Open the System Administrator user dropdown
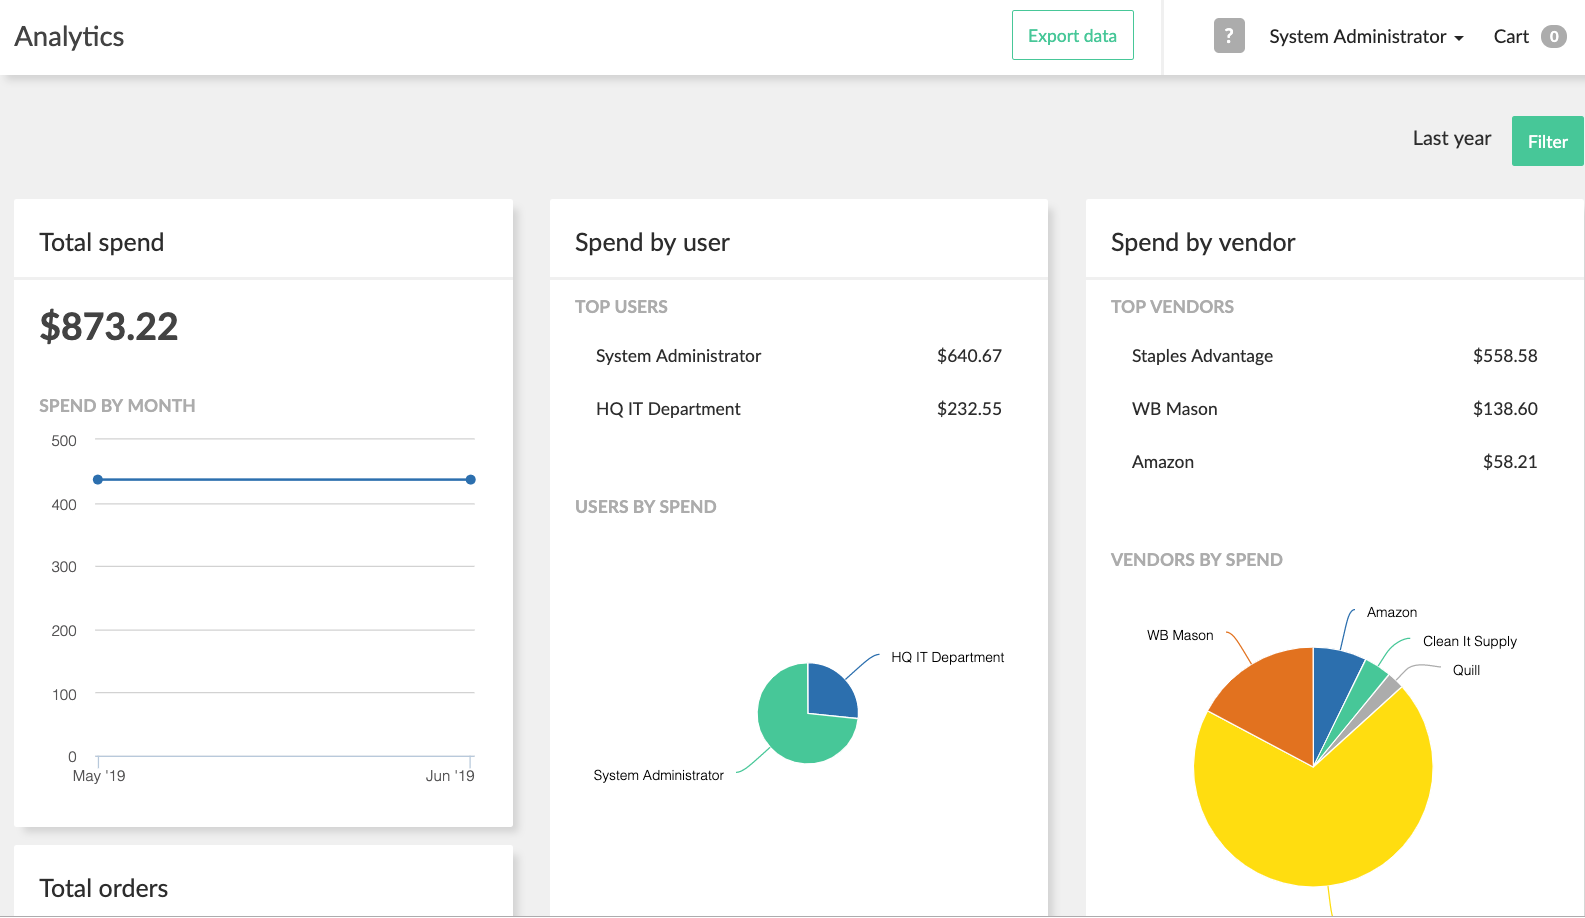Image resolution: width=1585 pixels, height=918 pixels. pyautogui.click(x=1366, y=37)
